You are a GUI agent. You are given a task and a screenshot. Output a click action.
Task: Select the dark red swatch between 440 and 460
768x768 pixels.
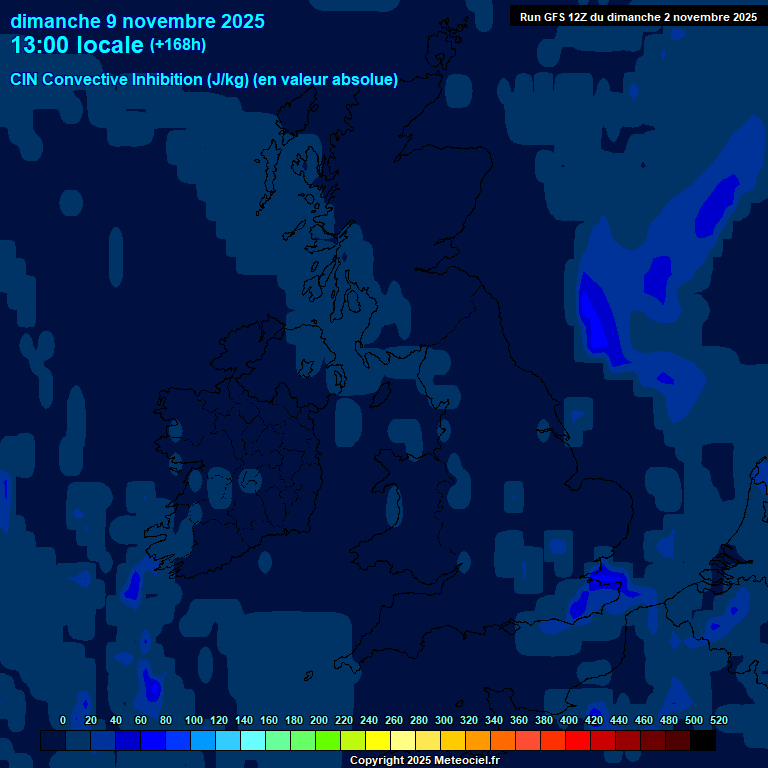(628, 741)
